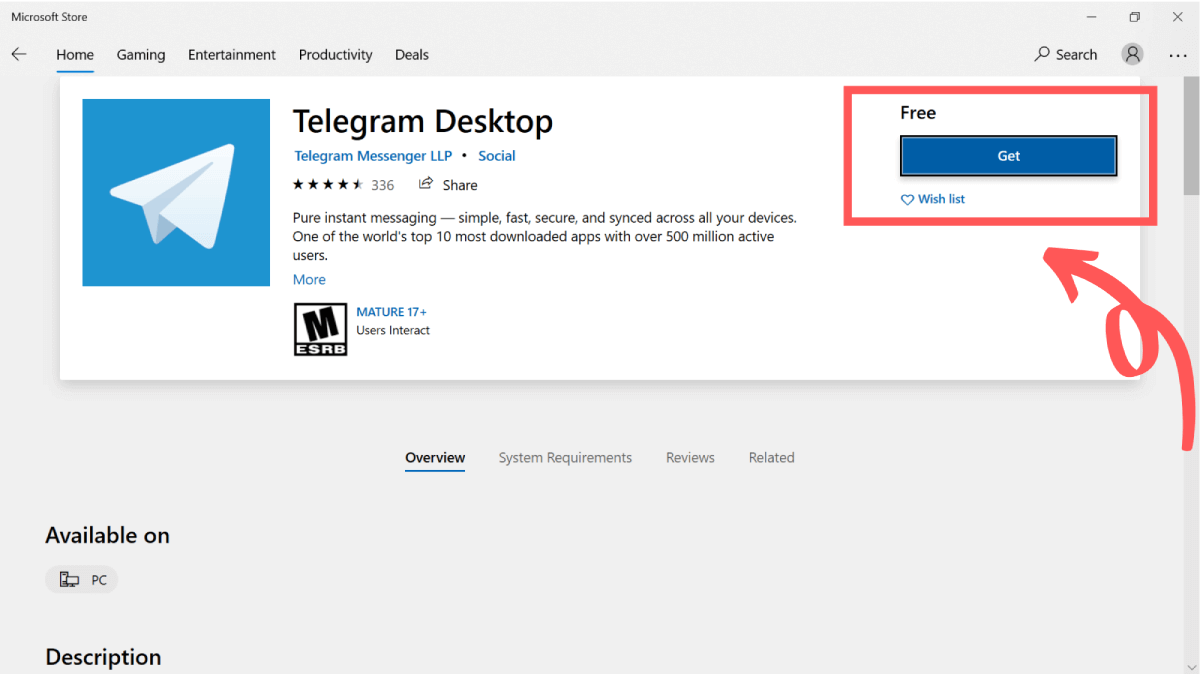Restore the Microsoft Store window size
The image size is (1200, 674).
click(x=1134, y=17)
